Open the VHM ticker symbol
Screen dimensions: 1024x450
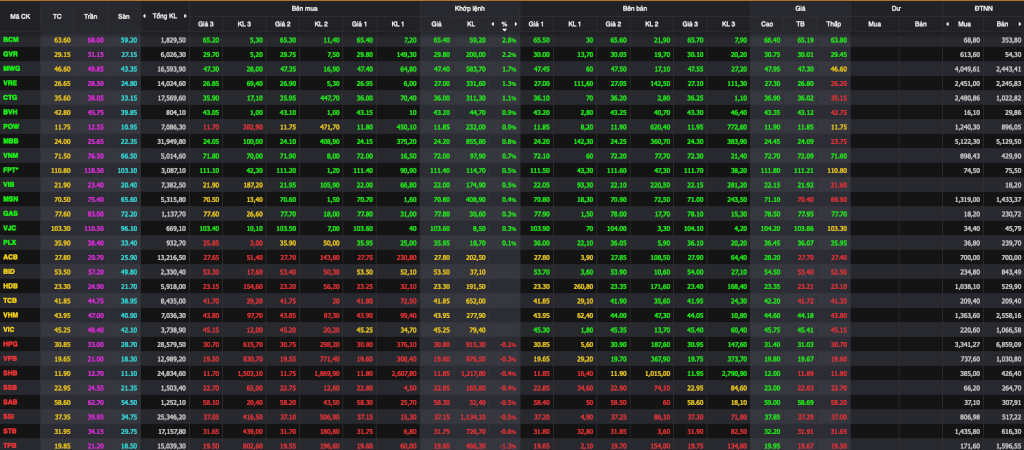10,314
